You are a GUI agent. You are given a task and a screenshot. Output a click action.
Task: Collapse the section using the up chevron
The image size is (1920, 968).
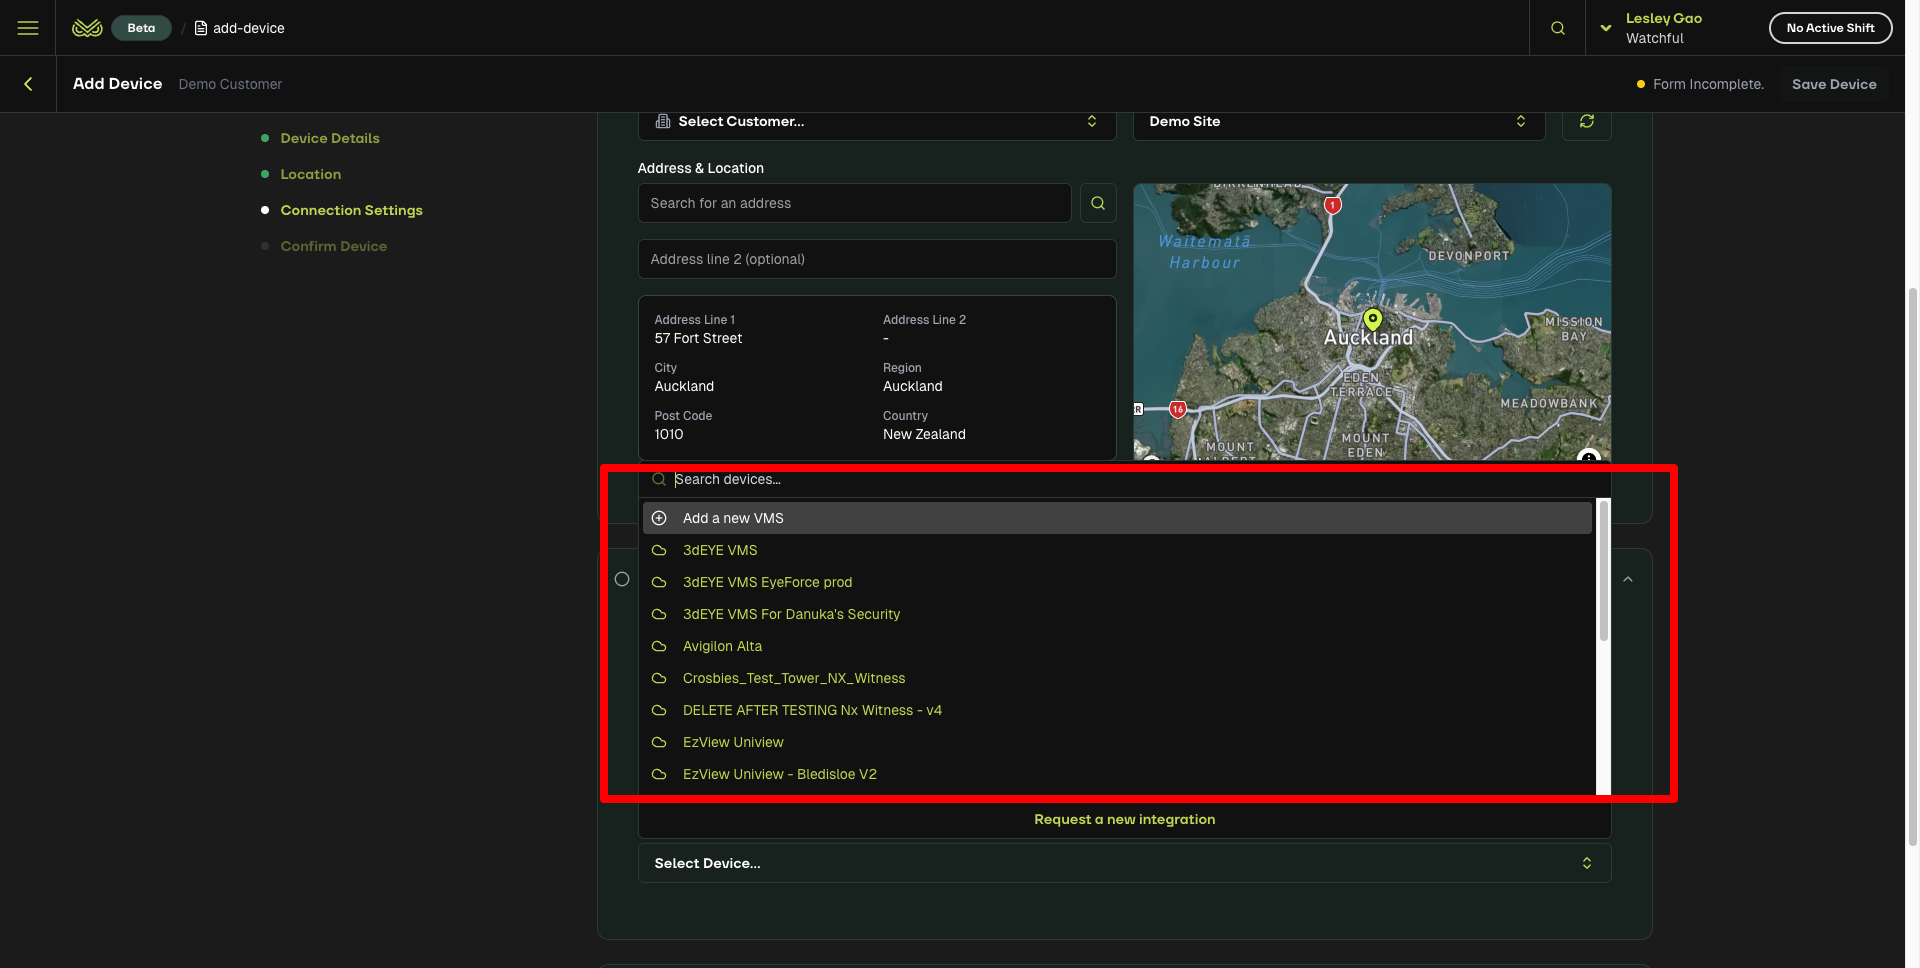coord(1628,580)
